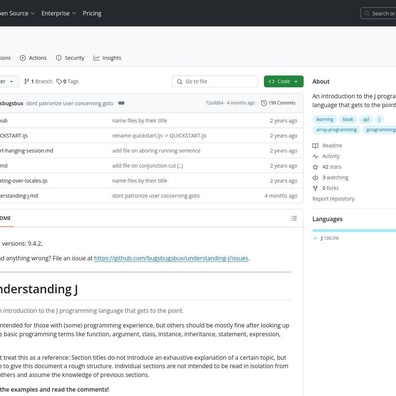Click the 'apl' topic tag

pos(366,119)
